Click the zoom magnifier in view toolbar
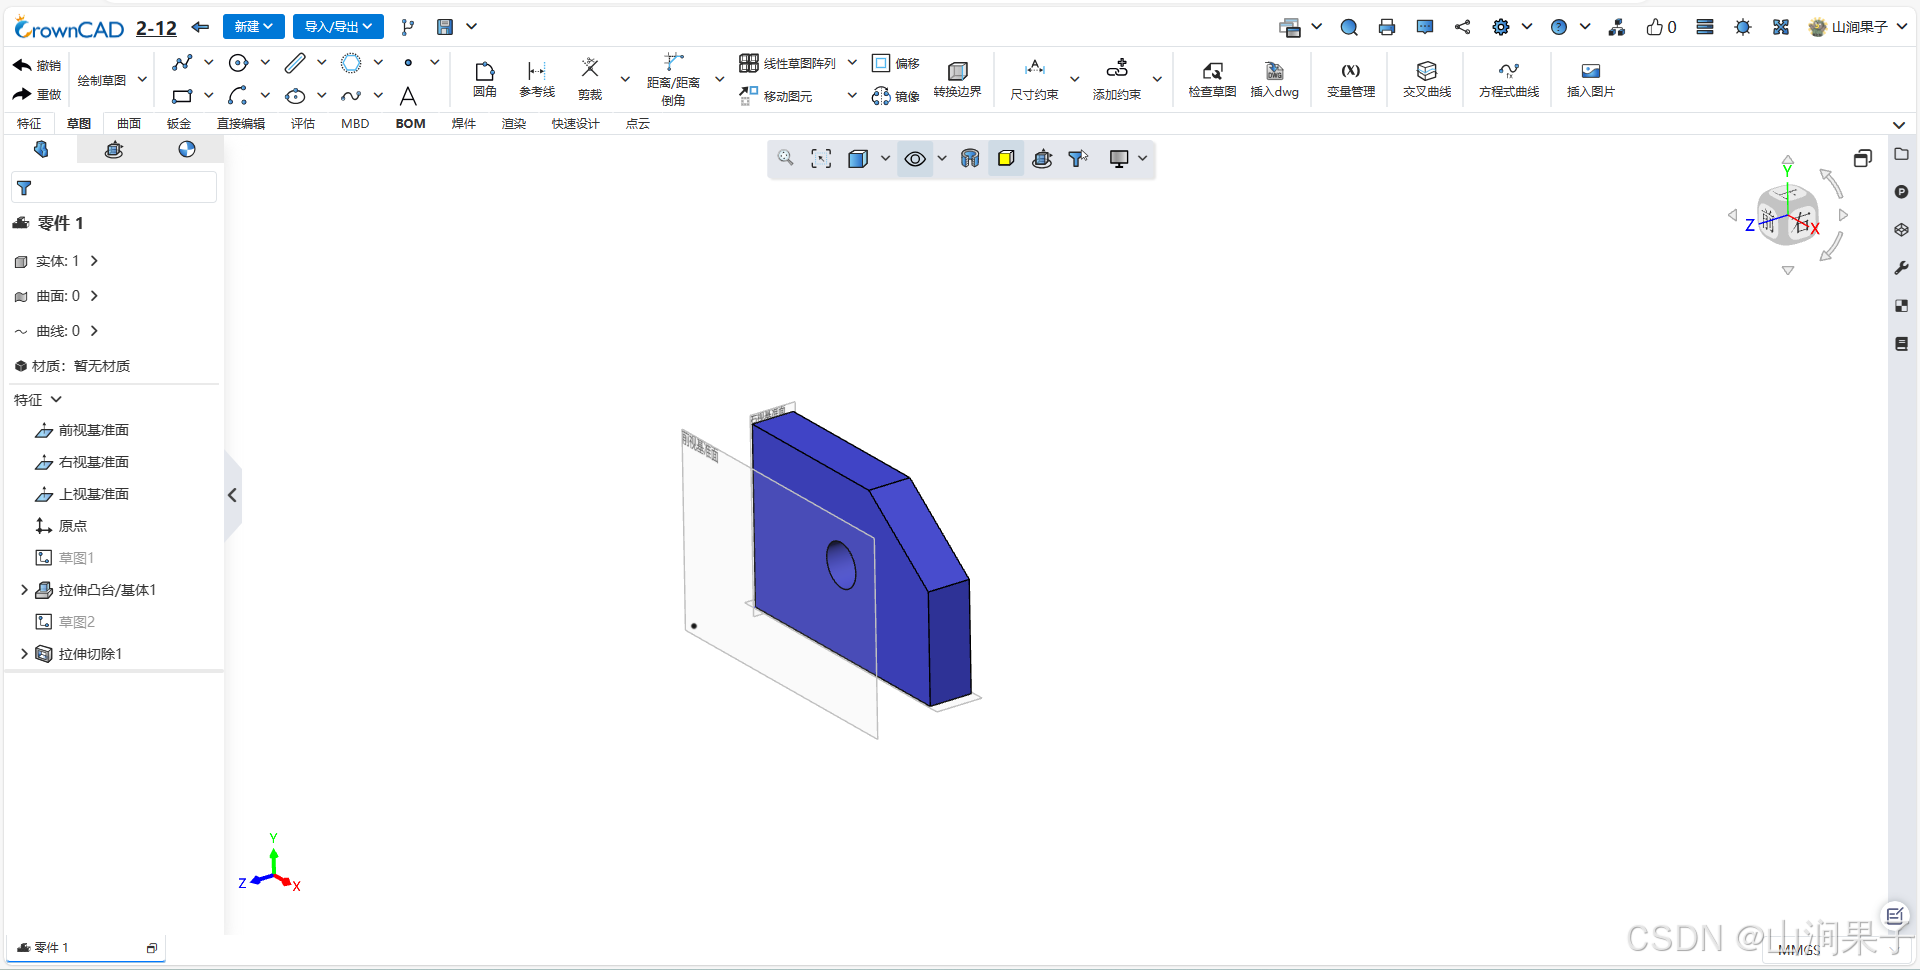Viewport: 1920px width, 970px height. point(786,158)
